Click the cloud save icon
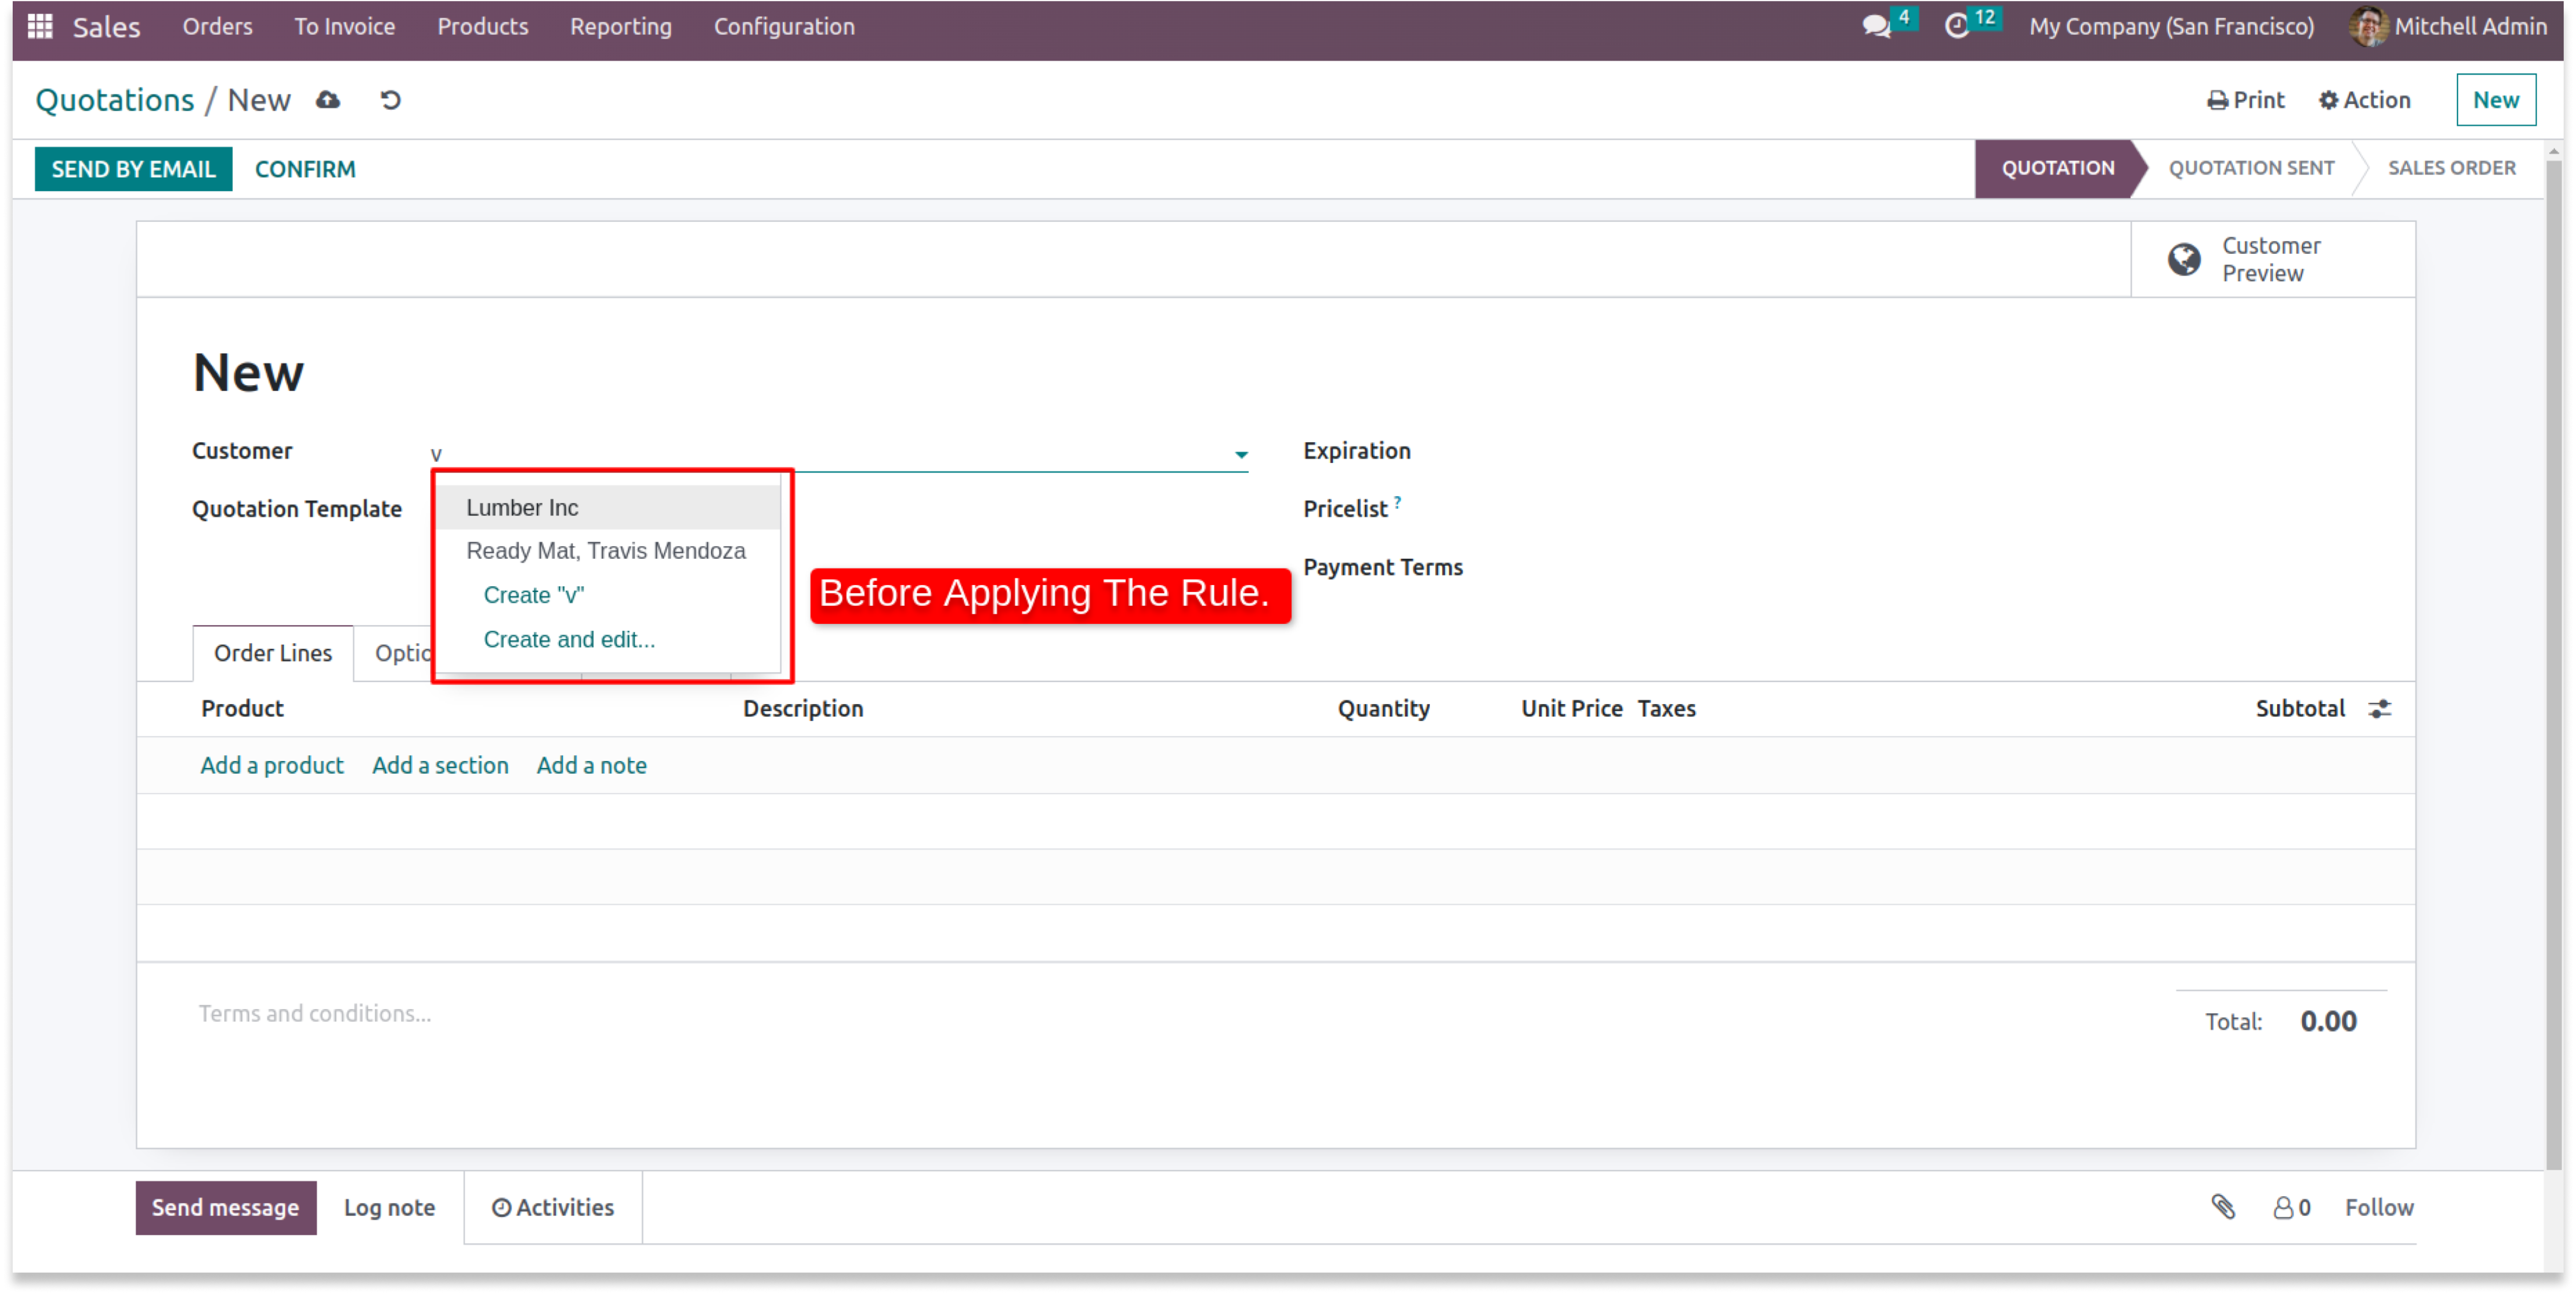This screenshot has width=2576, height=1293. click(328, 100)
